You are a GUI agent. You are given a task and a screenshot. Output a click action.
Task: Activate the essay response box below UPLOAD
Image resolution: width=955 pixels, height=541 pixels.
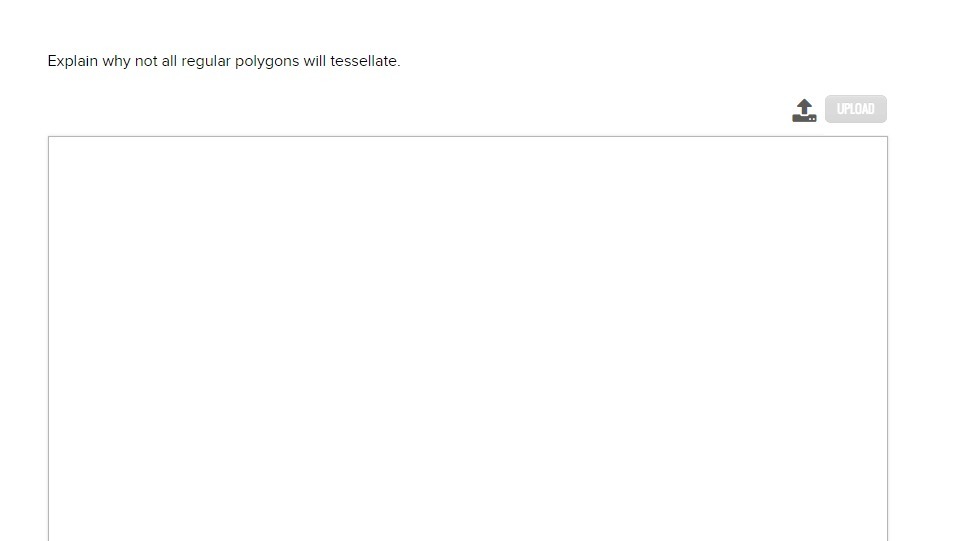[x=468, y=339]
